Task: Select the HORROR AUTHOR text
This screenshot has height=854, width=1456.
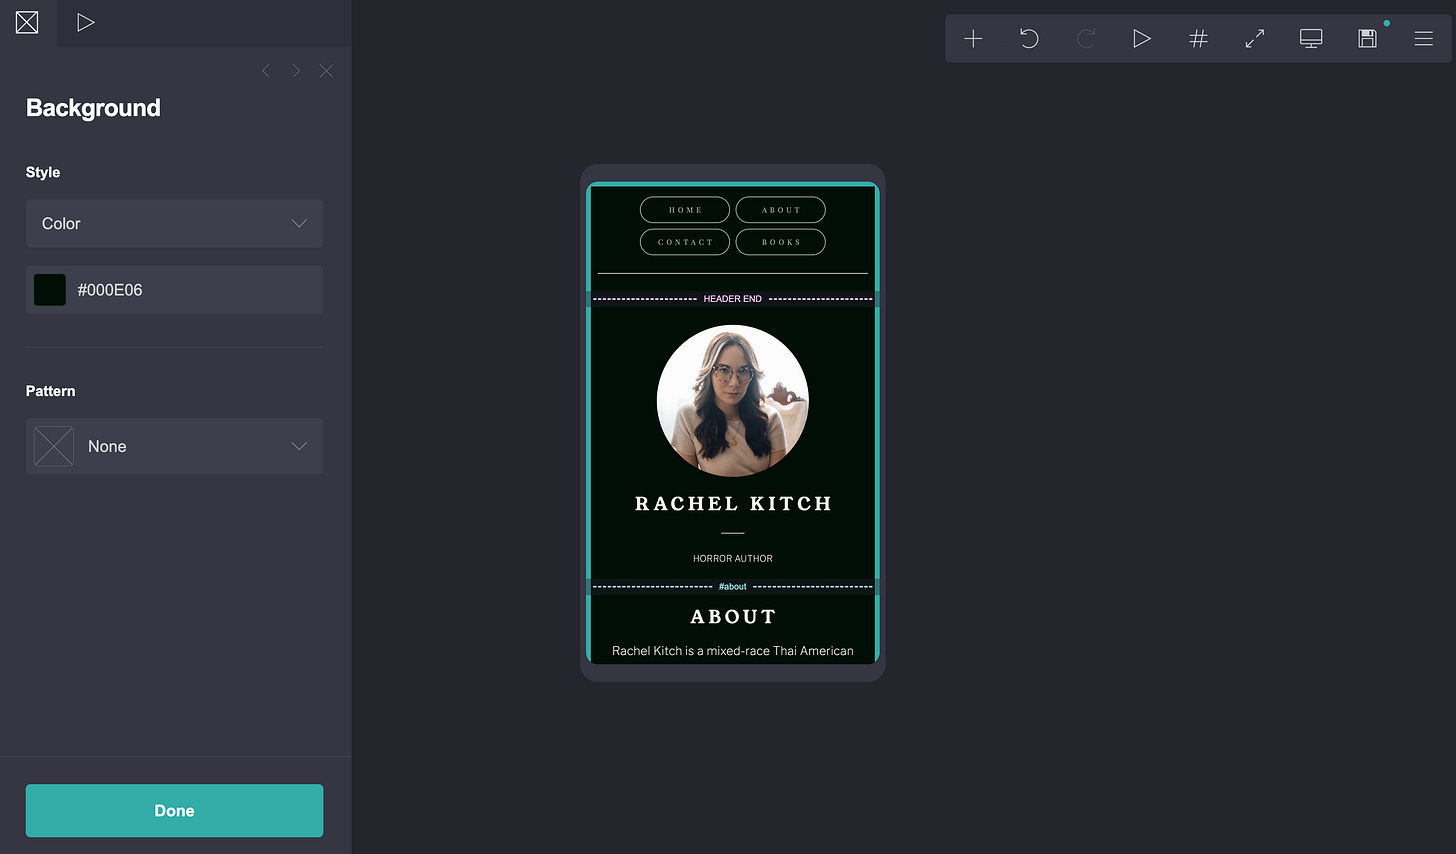Action: (733, 559)
